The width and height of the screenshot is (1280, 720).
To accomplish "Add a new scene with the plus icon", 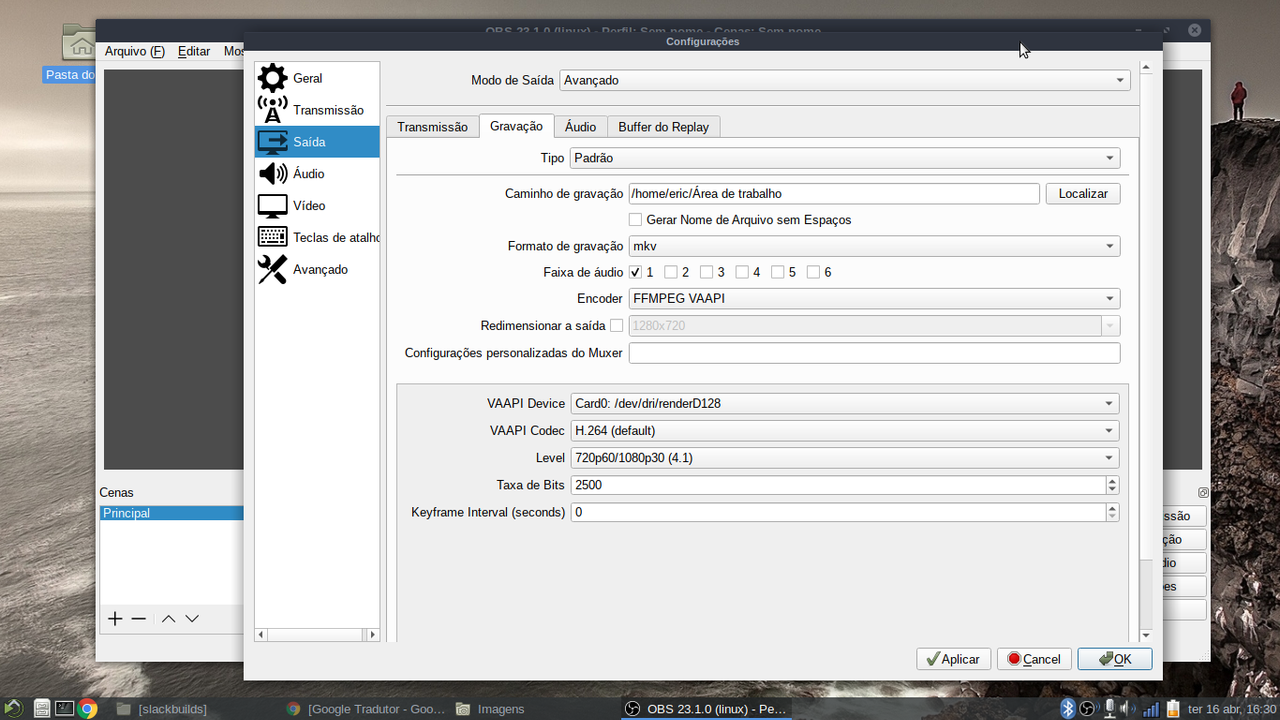I will [x=115, y=619].
